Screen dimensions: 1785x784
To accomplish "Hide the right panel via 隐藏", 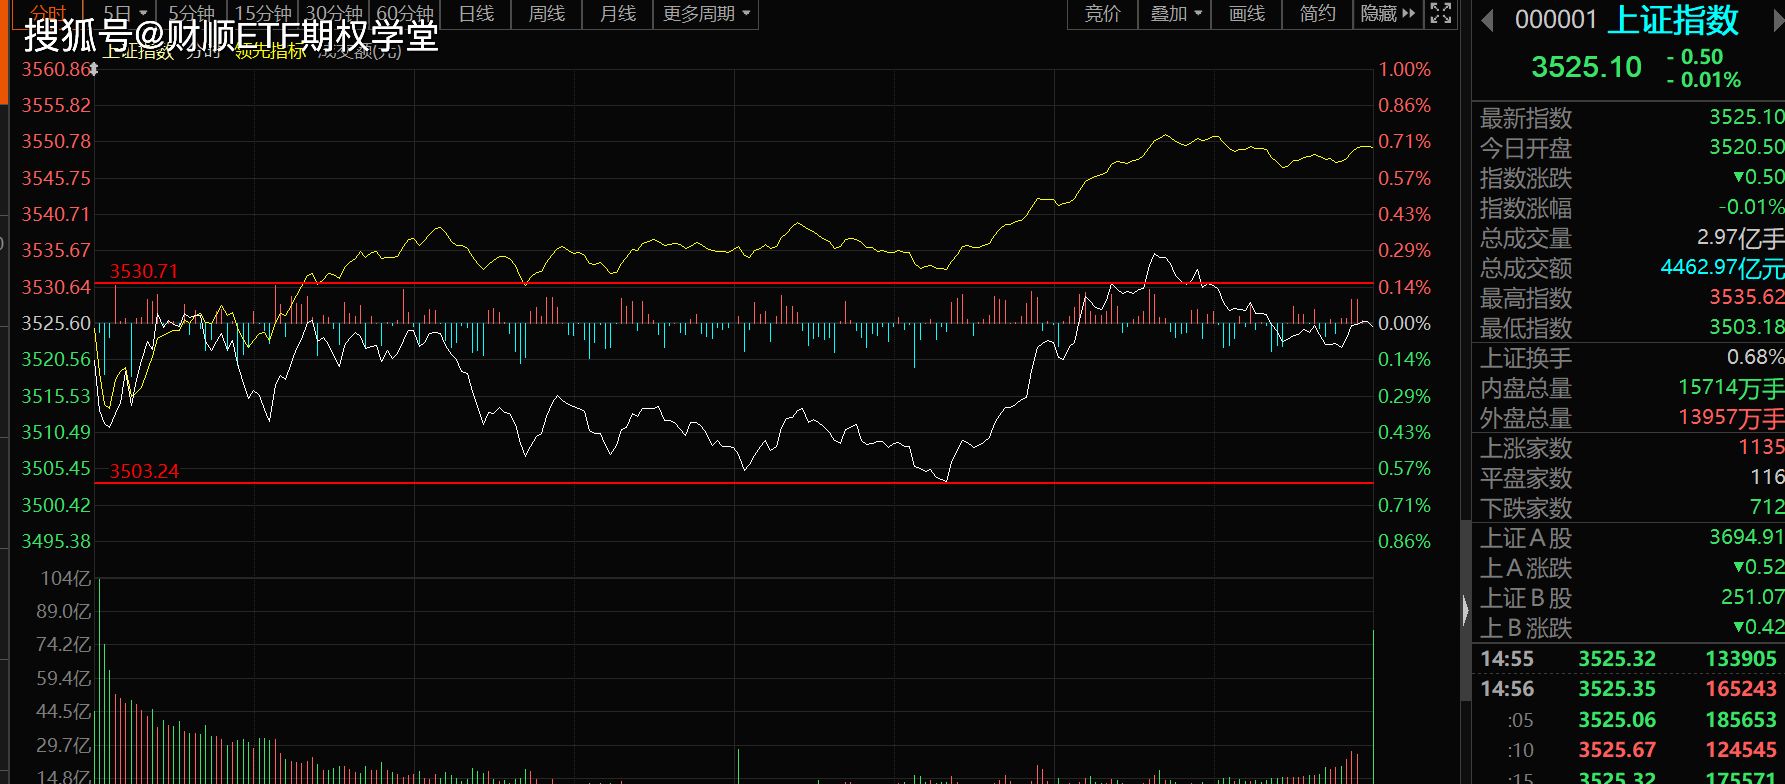I will [1387, 14].
